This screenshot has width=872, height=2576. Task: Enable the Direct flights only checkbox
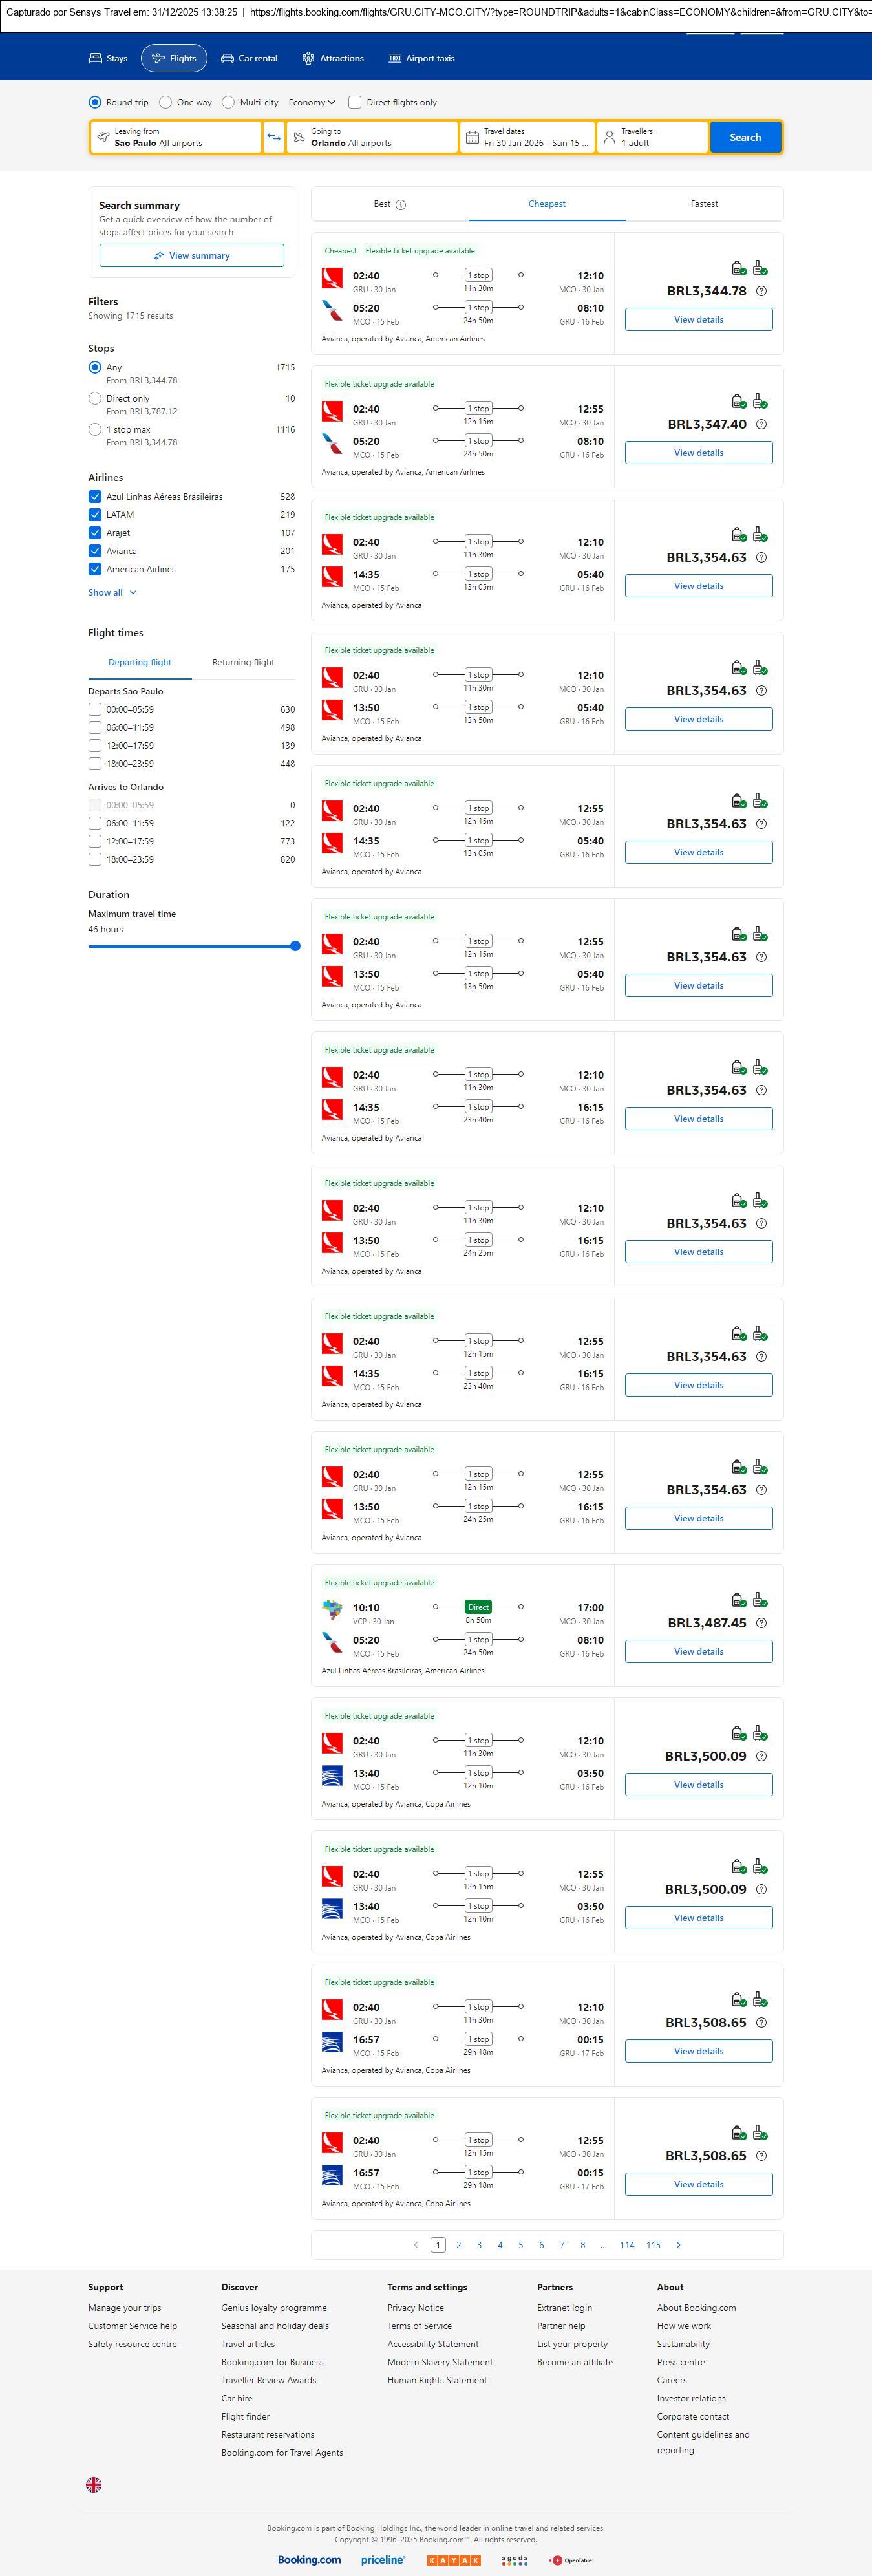[x=355, y=102]
